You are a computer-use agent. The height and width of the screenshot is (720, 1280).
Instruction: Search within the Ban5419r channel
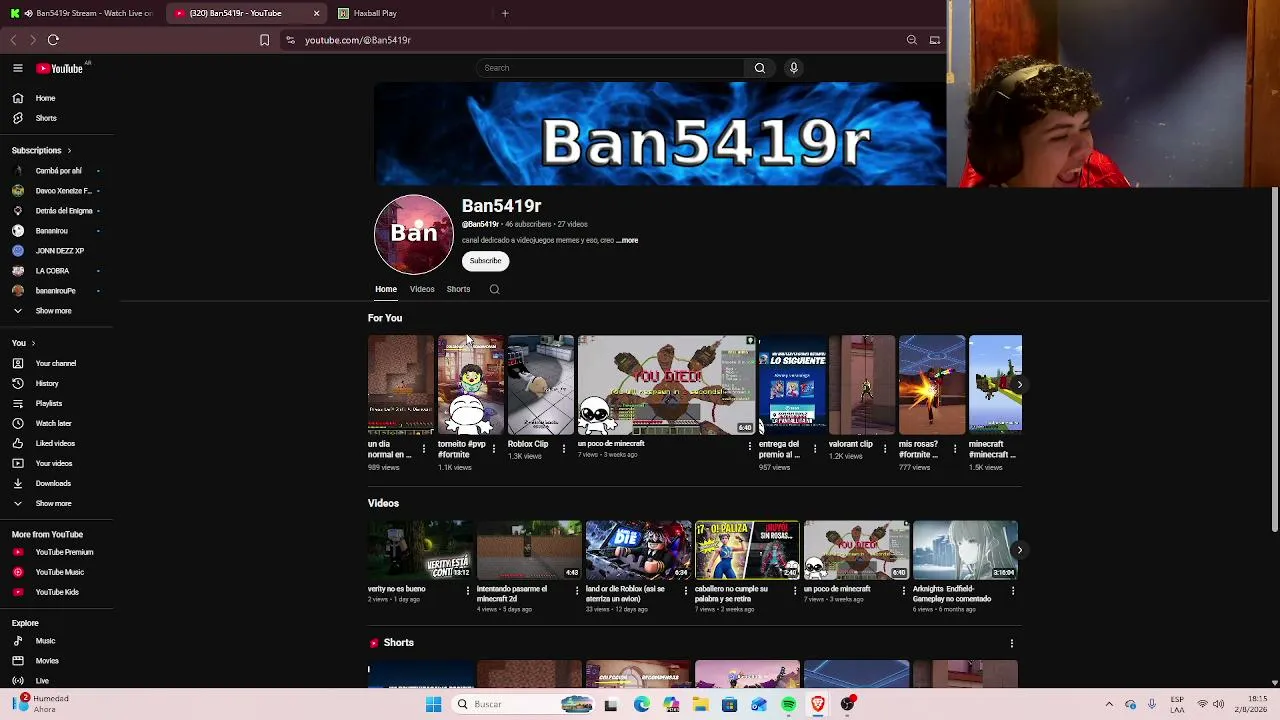click(x=494, y=289)
